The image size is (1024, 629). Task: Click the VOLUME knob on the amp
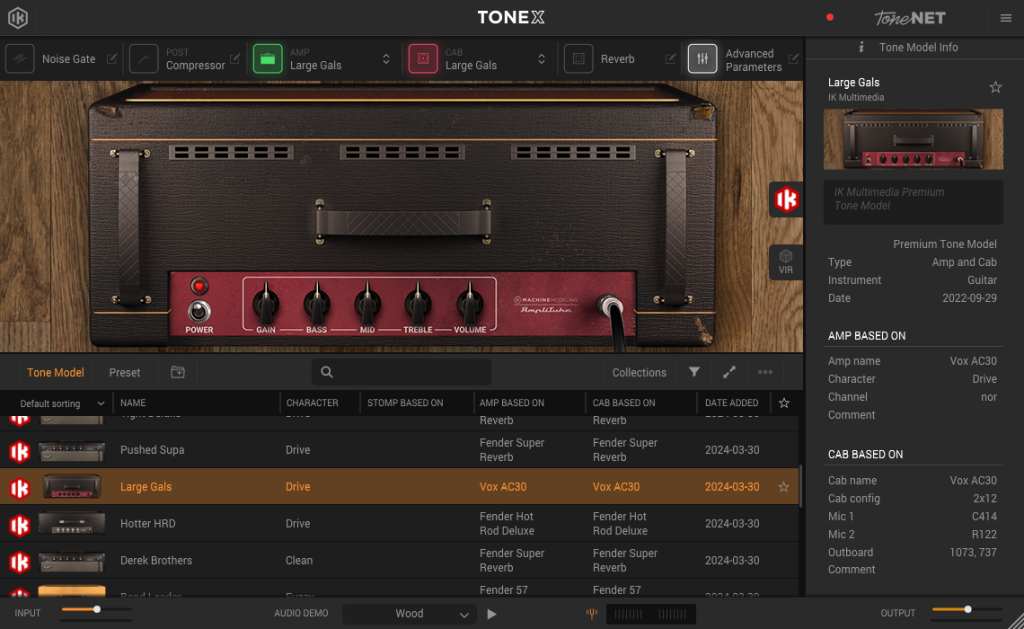pyautogui.click(x=470, y=302)
